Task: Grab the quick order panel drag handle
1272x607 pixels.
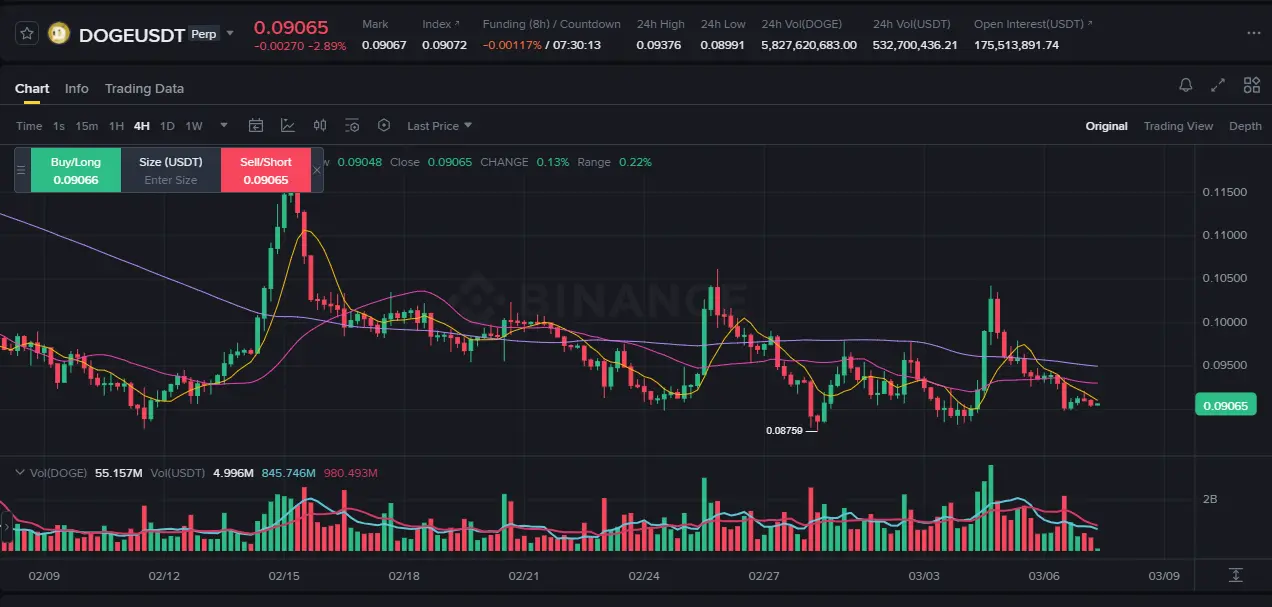Action: (x=21, y=170)
